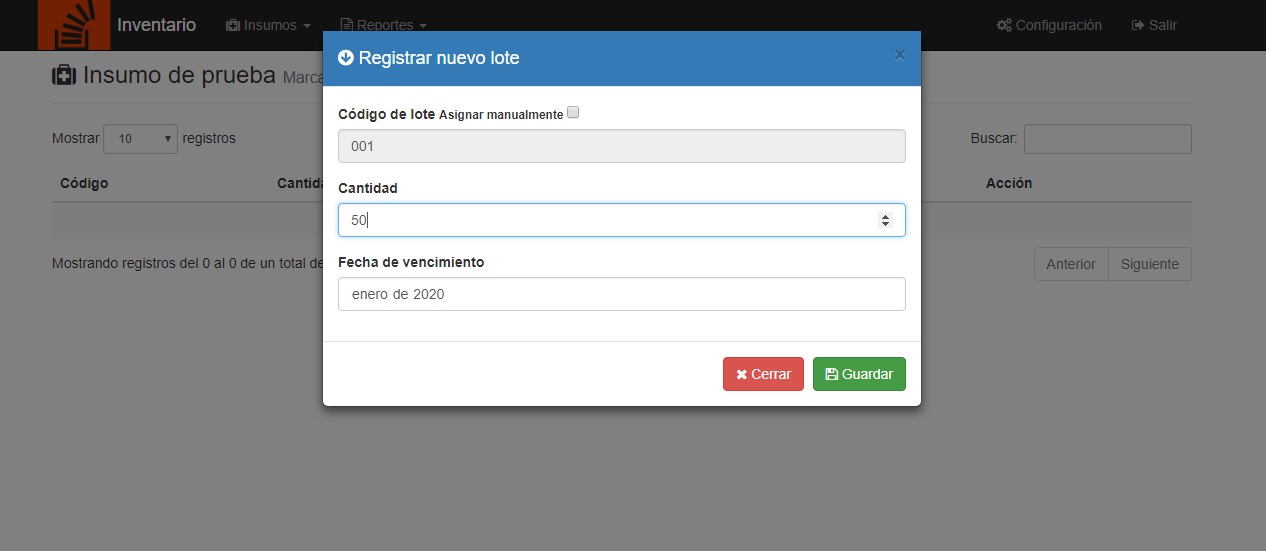Click the Código de lote field

pos(622,146)
